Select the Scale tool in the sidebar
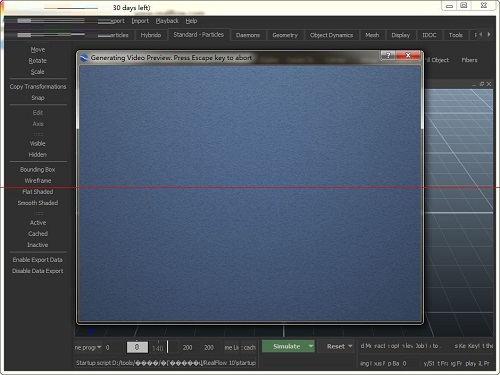This screenshot has width=500, height=375. (38, 72)
